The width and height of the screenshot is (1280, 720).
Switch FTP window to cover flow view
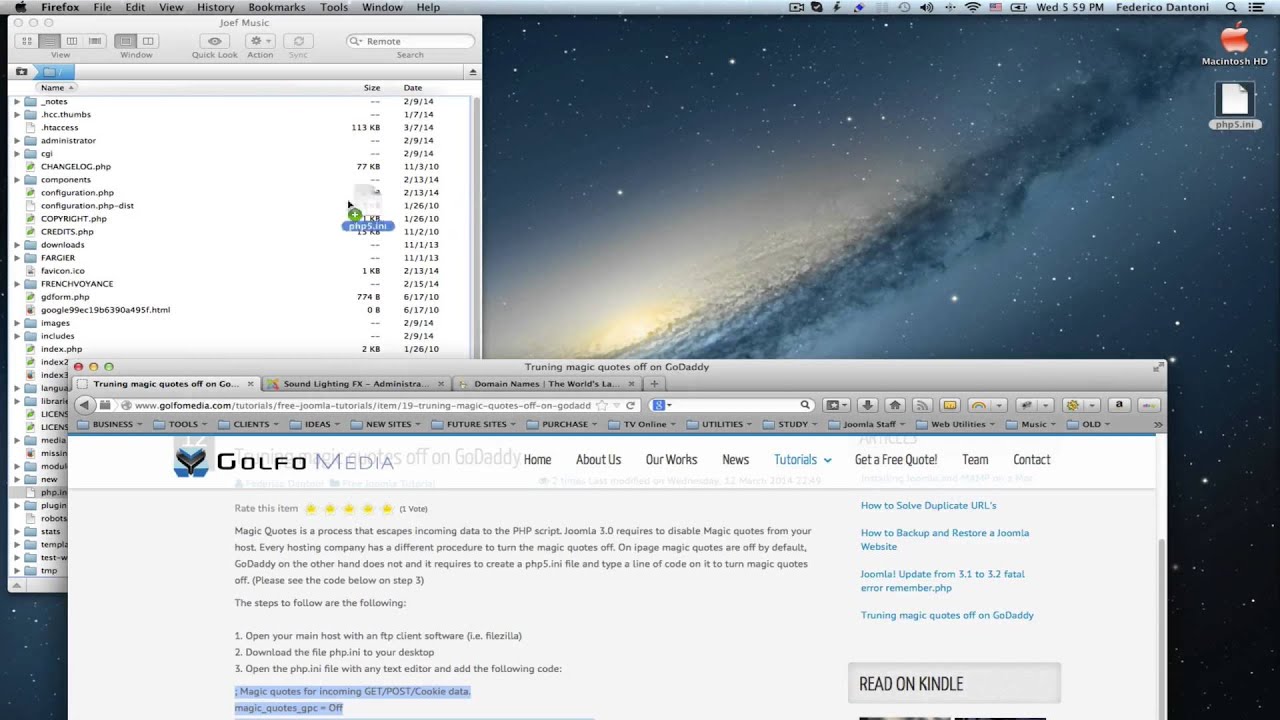pos(95,41)
